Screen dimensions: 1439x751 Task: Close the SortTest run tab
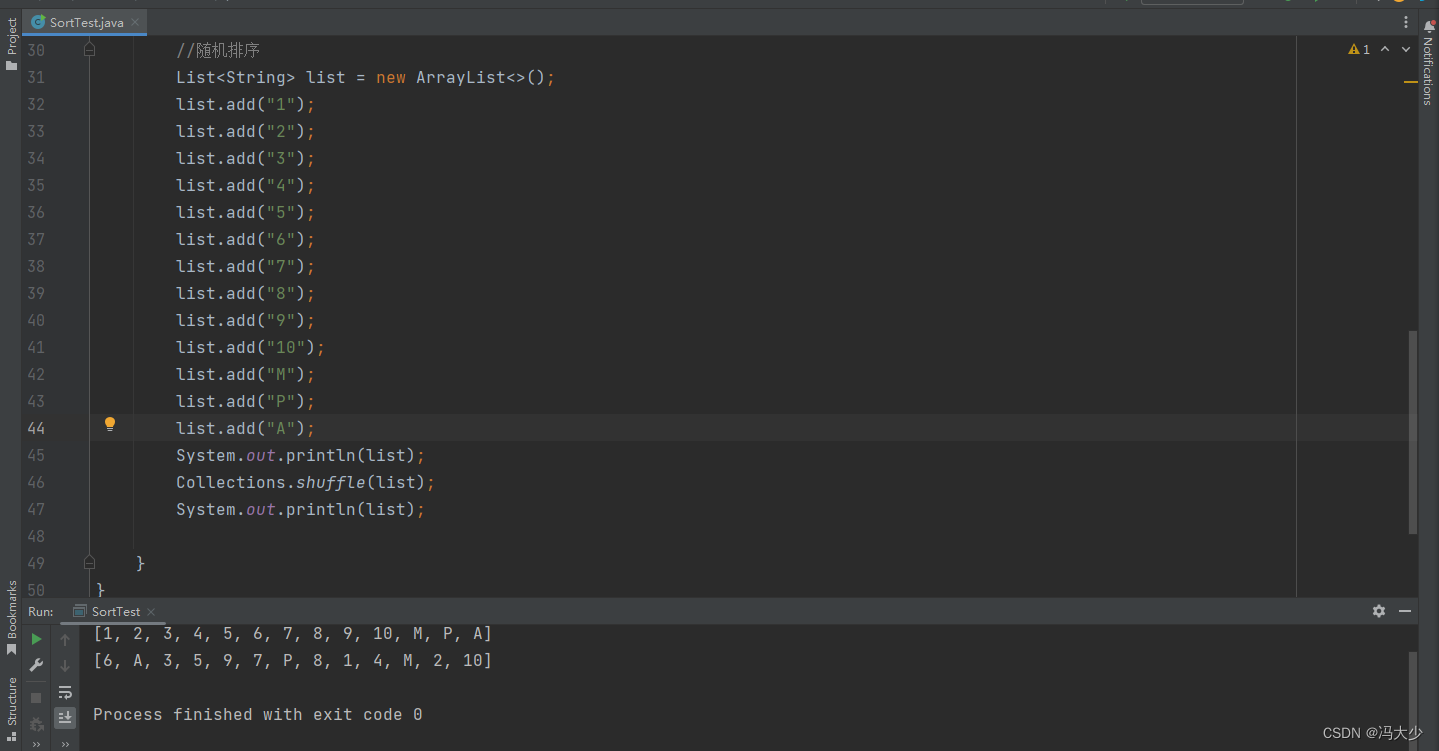[x=151, y=611]
